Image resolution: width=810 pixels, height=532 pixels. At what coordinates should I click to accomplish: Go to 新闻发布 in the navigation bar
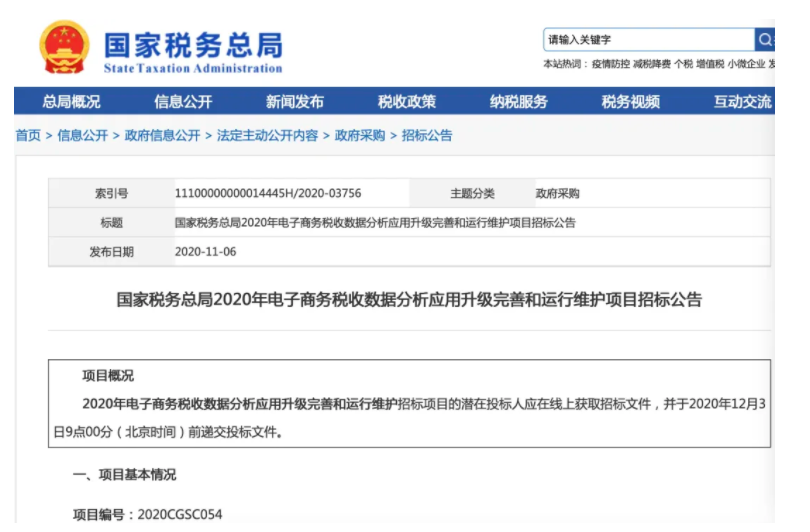pyautogui.click(x=295, y=102)
